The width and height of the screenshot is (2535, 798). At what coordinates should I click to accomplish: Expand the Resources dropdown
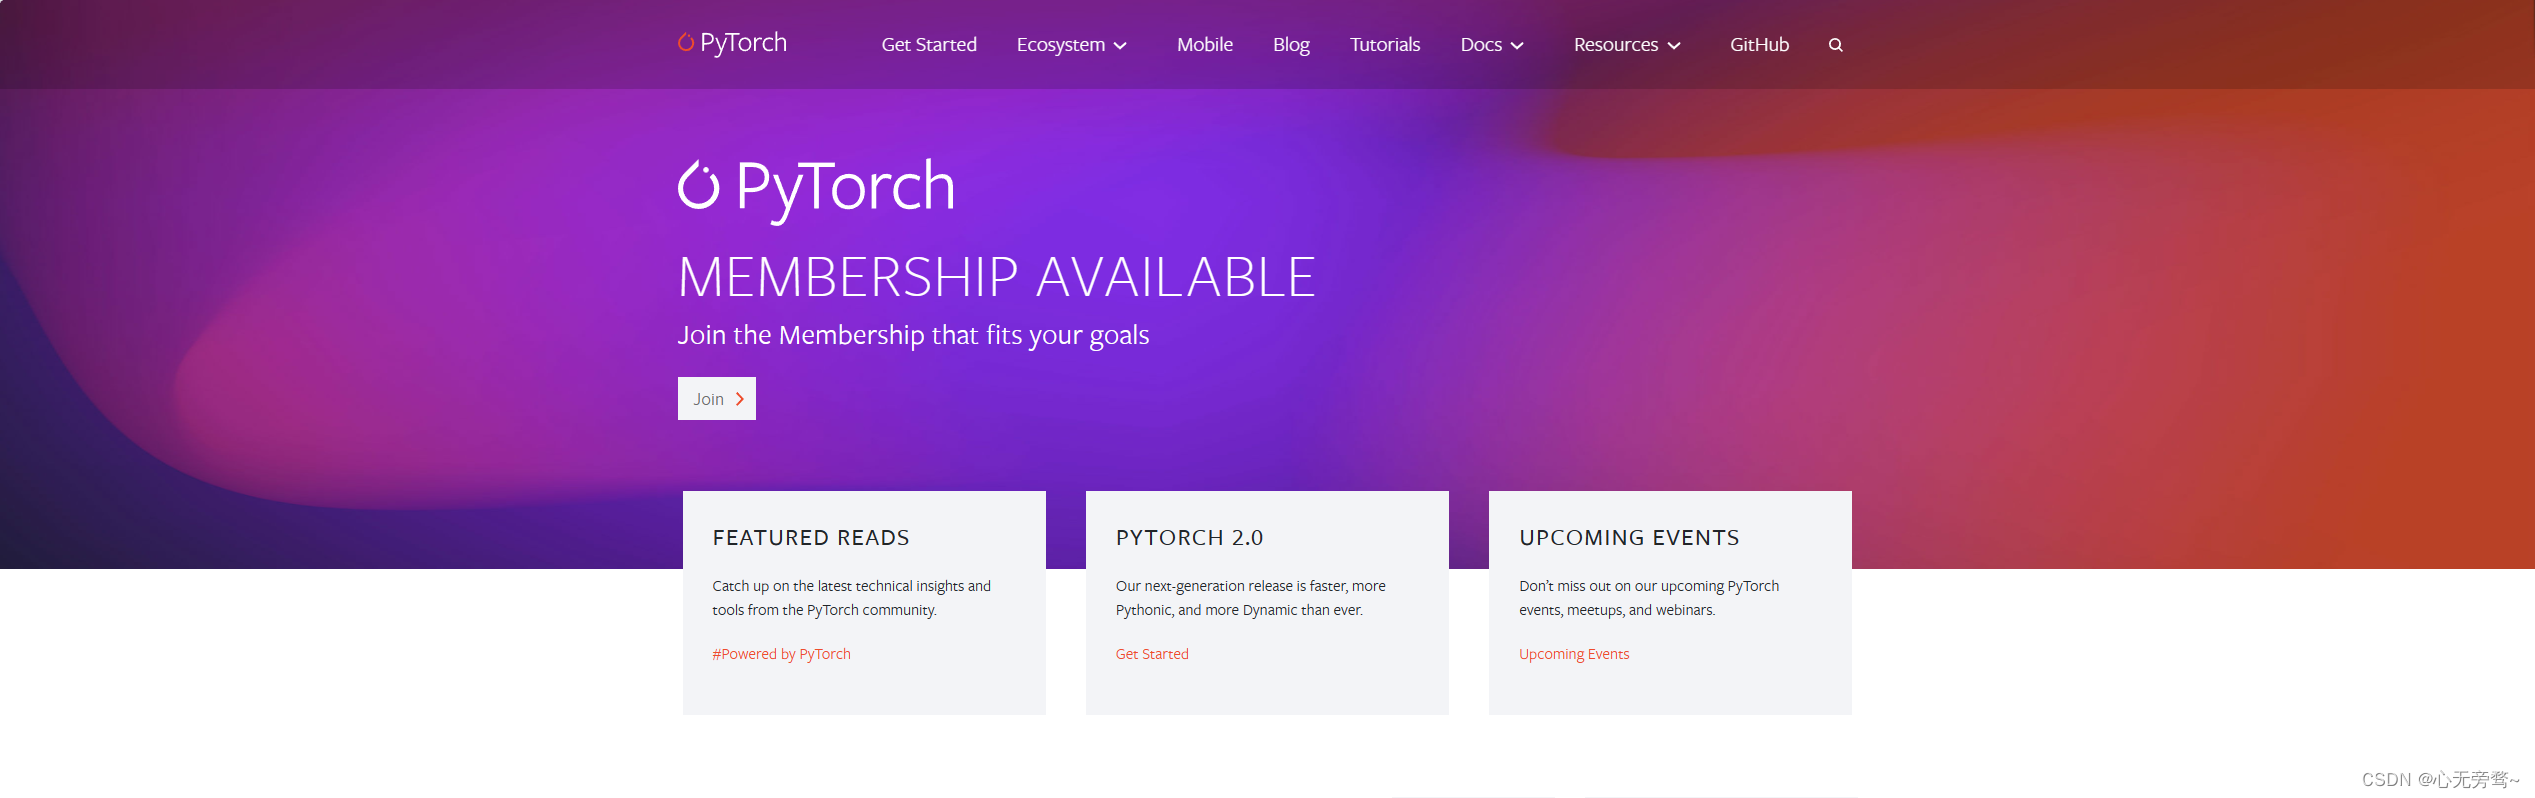(1627, 45)
